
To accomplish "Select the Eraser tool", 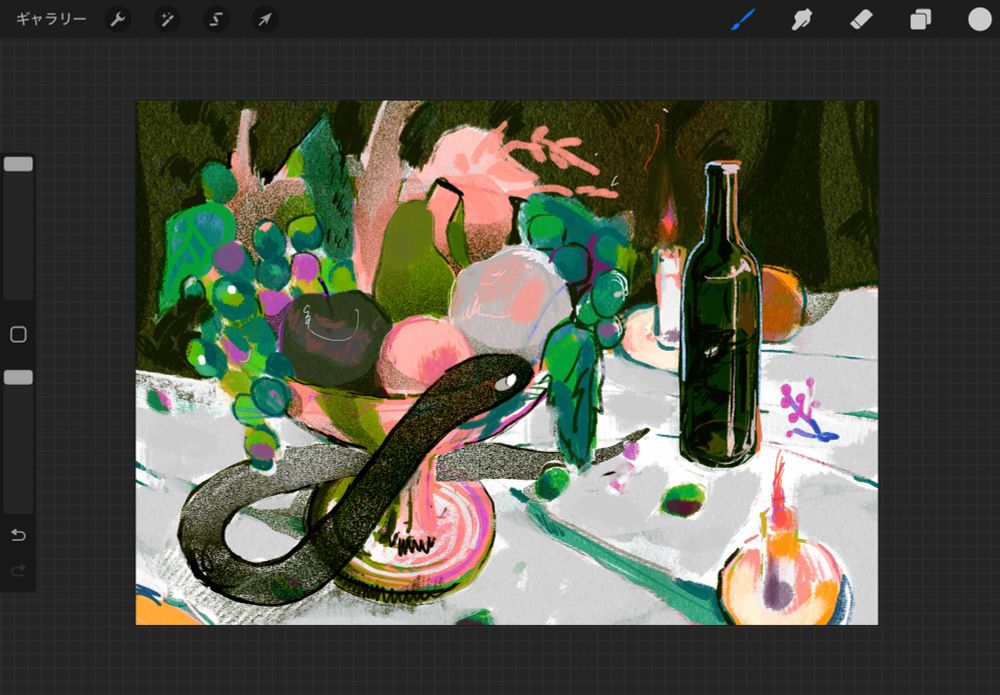I will [861, 20].
